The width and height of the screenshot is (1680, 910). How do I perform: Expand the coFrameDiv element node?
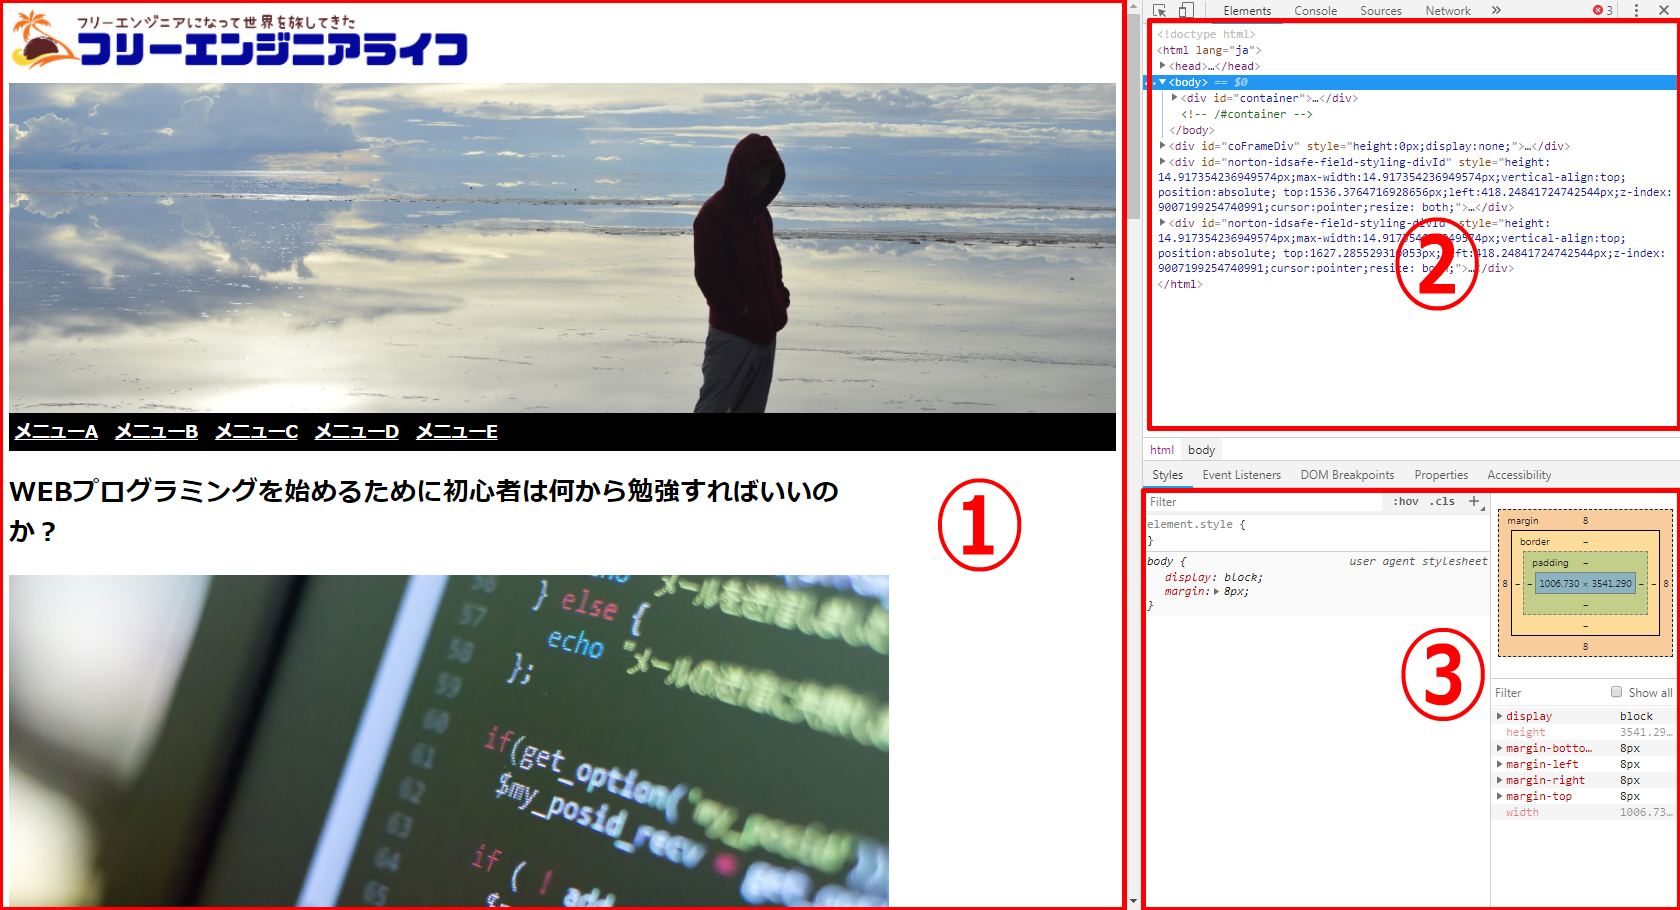(x=1163, y=146)
